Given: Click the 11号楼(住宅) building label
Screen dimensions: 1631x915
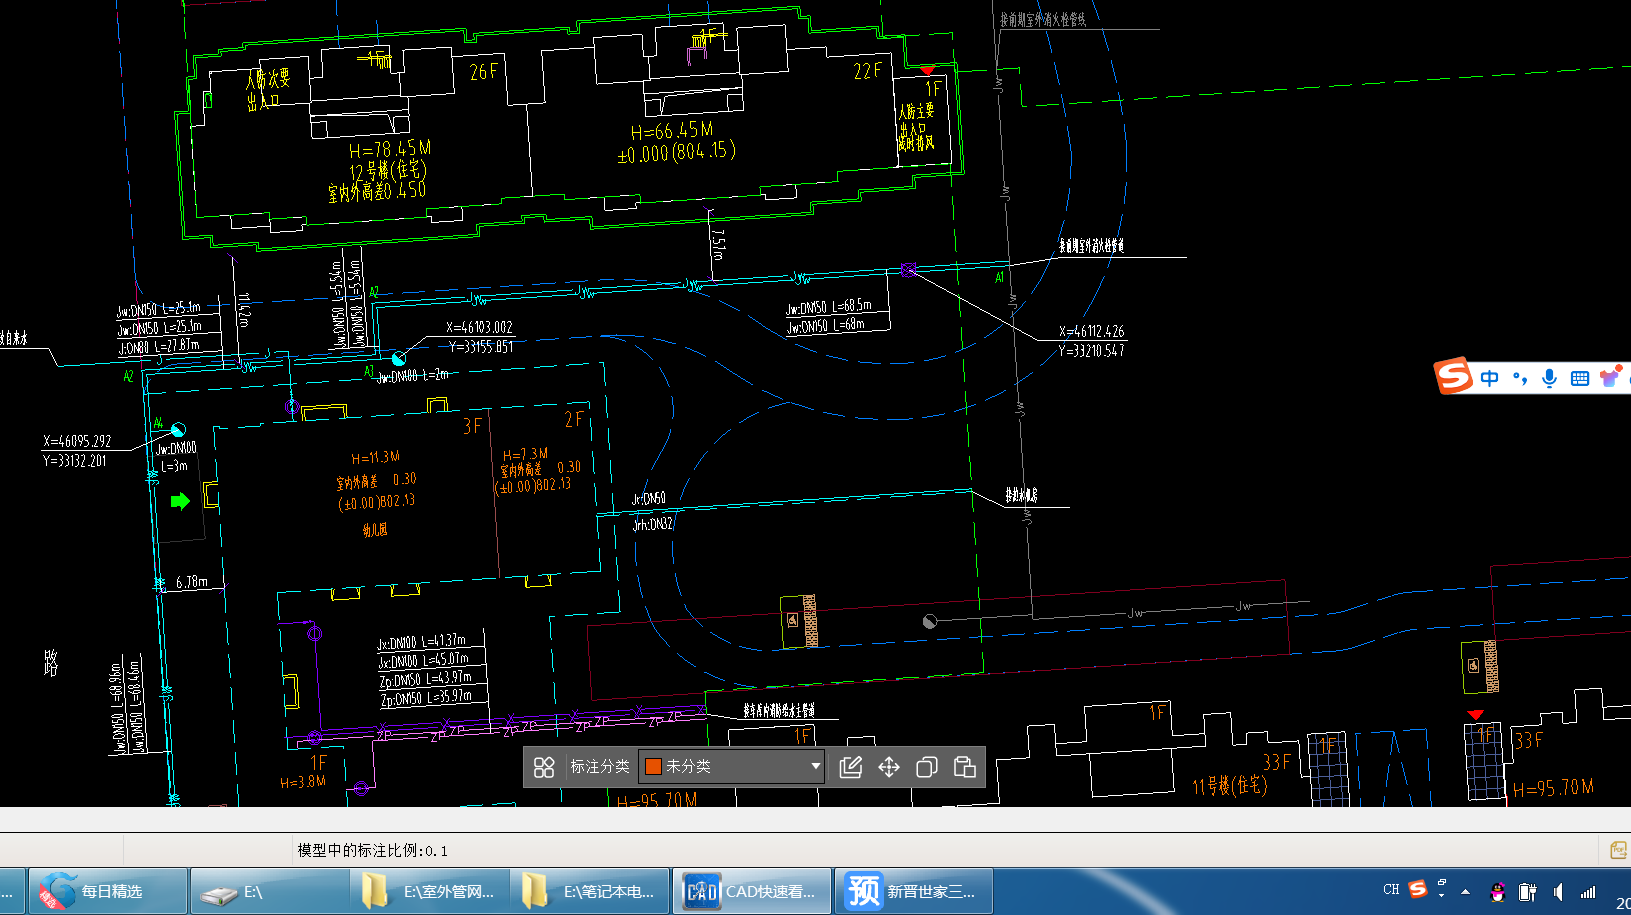Looking at the screenshot, I should [x=1230, y=786].
